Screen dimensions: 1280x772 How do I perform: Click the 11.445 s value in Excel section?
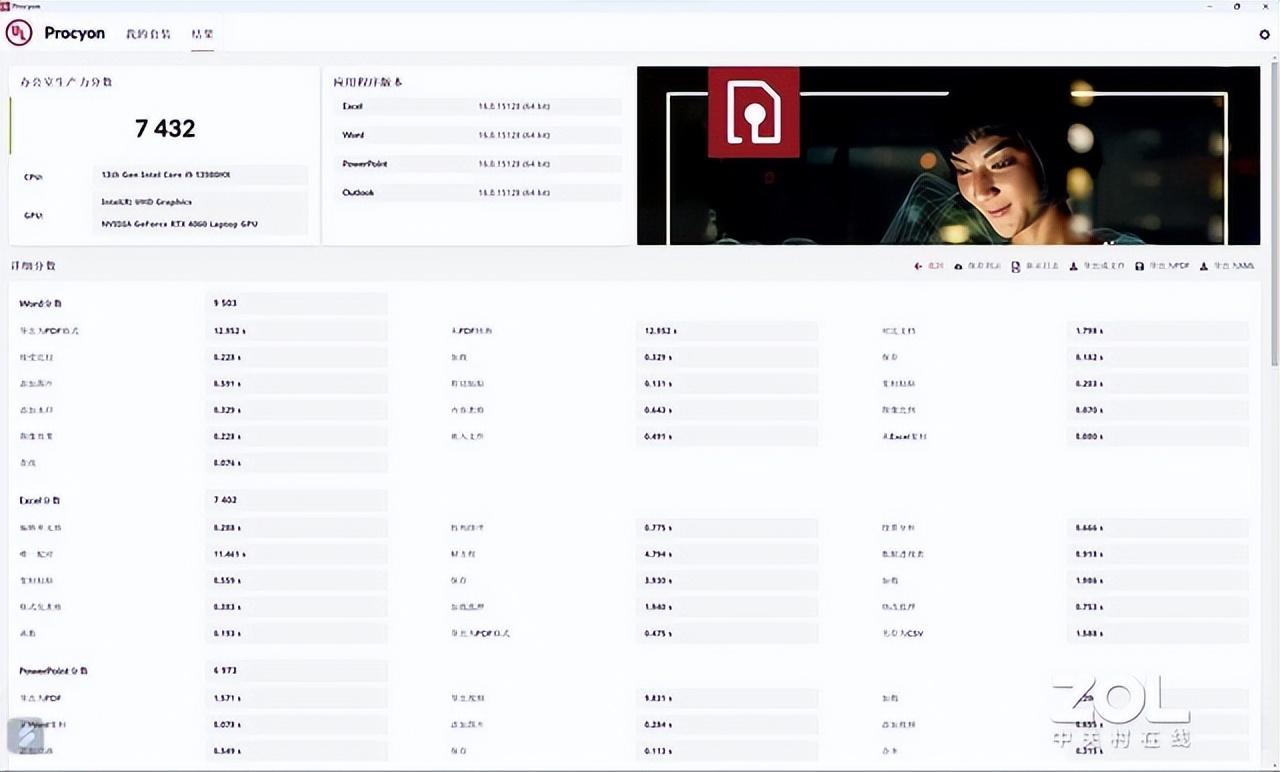pos(229,554)
